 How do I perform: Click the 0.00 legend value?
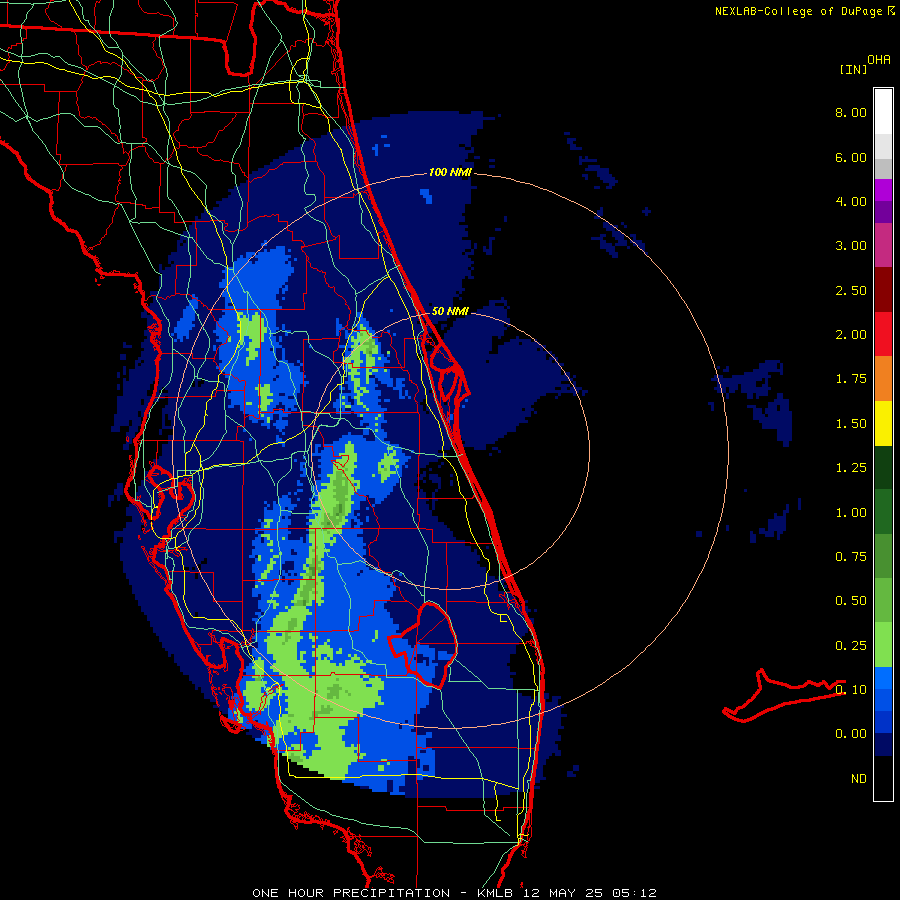851,734
